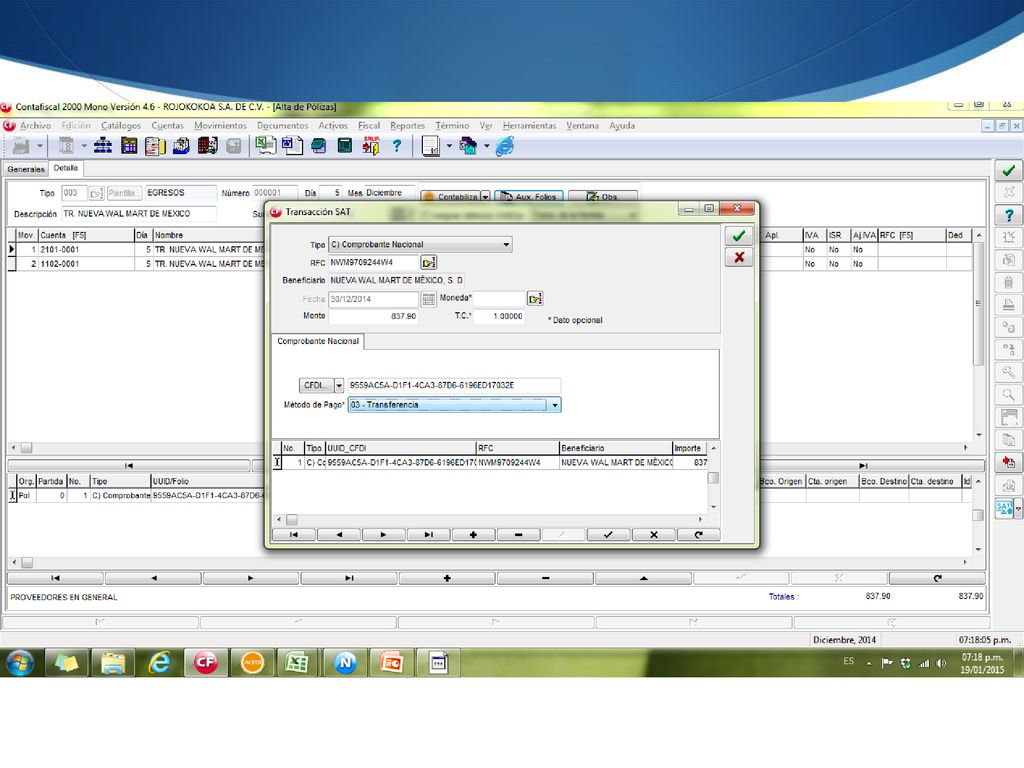The image size is (1024, 768).
Task: Click the red arrow icon in right sidebar
Action: coord(1008,462)
